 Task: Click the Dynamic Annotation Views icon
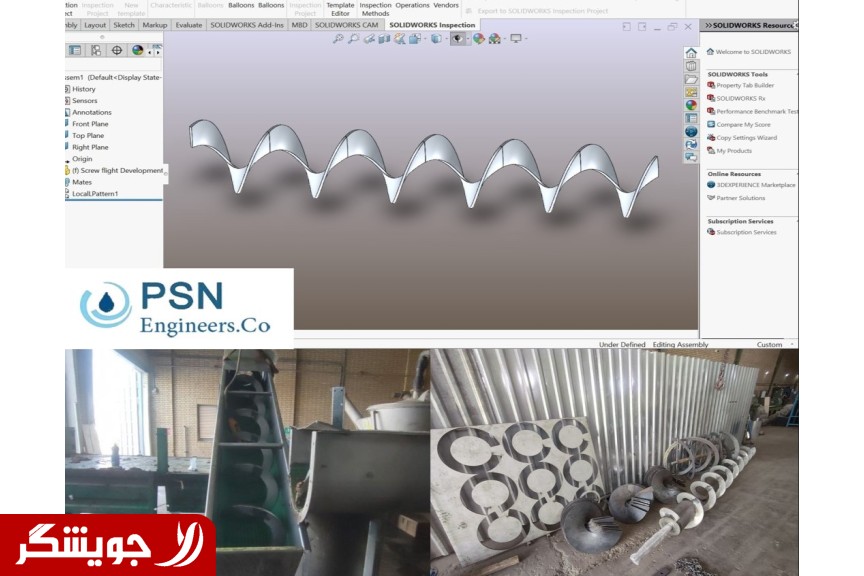[399, 39]
